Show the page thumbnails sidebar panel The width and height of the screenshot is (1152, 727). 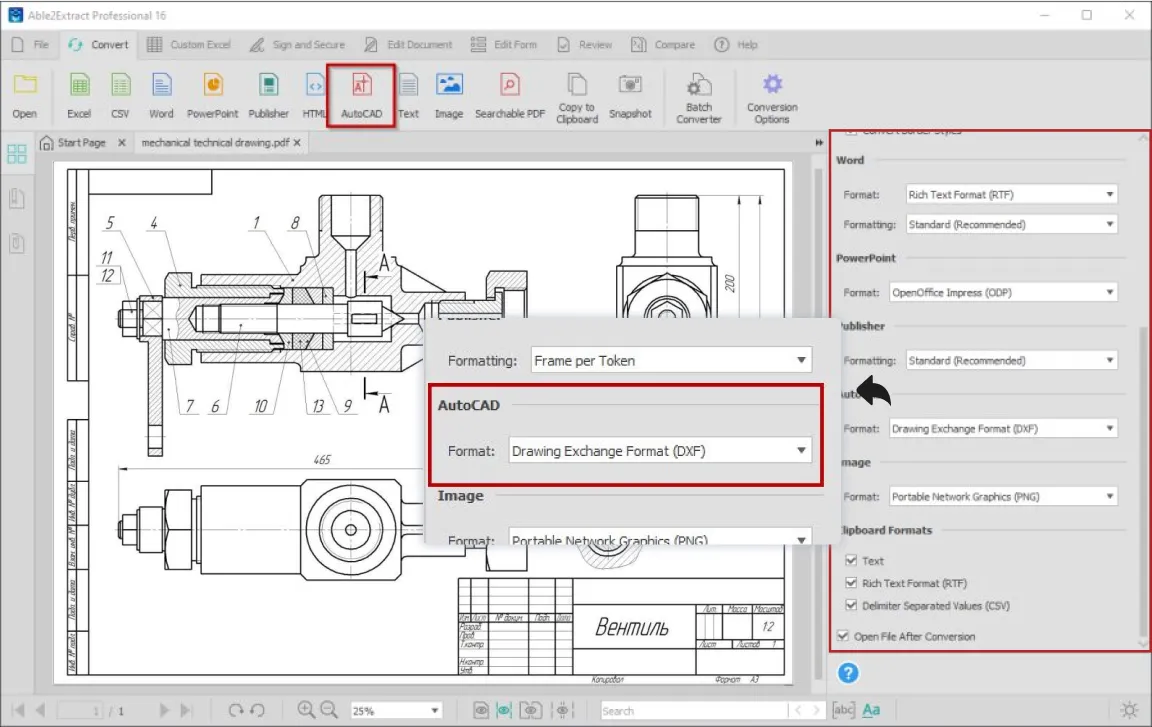coord(17,153)
